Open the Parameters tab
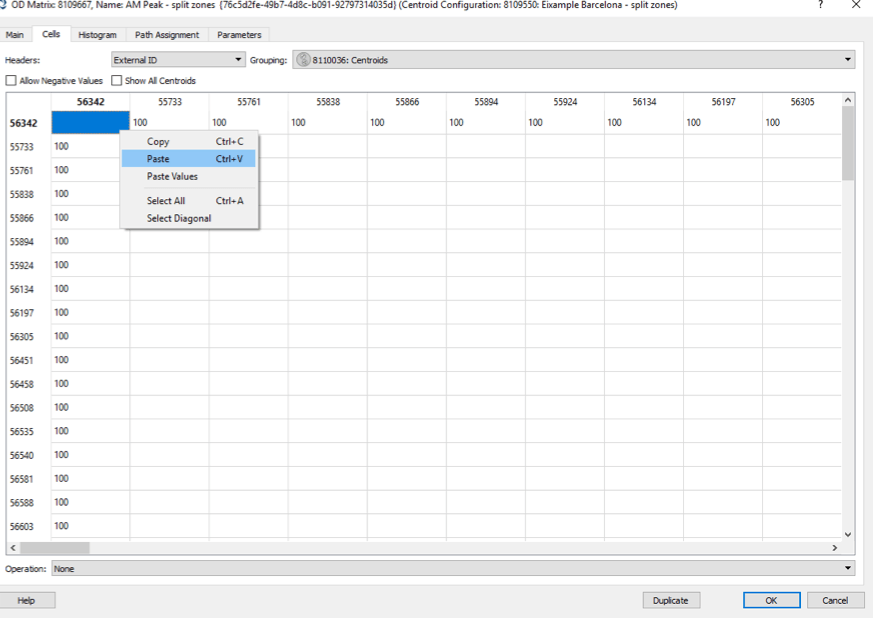Image resolution: width=873 pixels, height=618 pixels. click(x=239, y=35)
